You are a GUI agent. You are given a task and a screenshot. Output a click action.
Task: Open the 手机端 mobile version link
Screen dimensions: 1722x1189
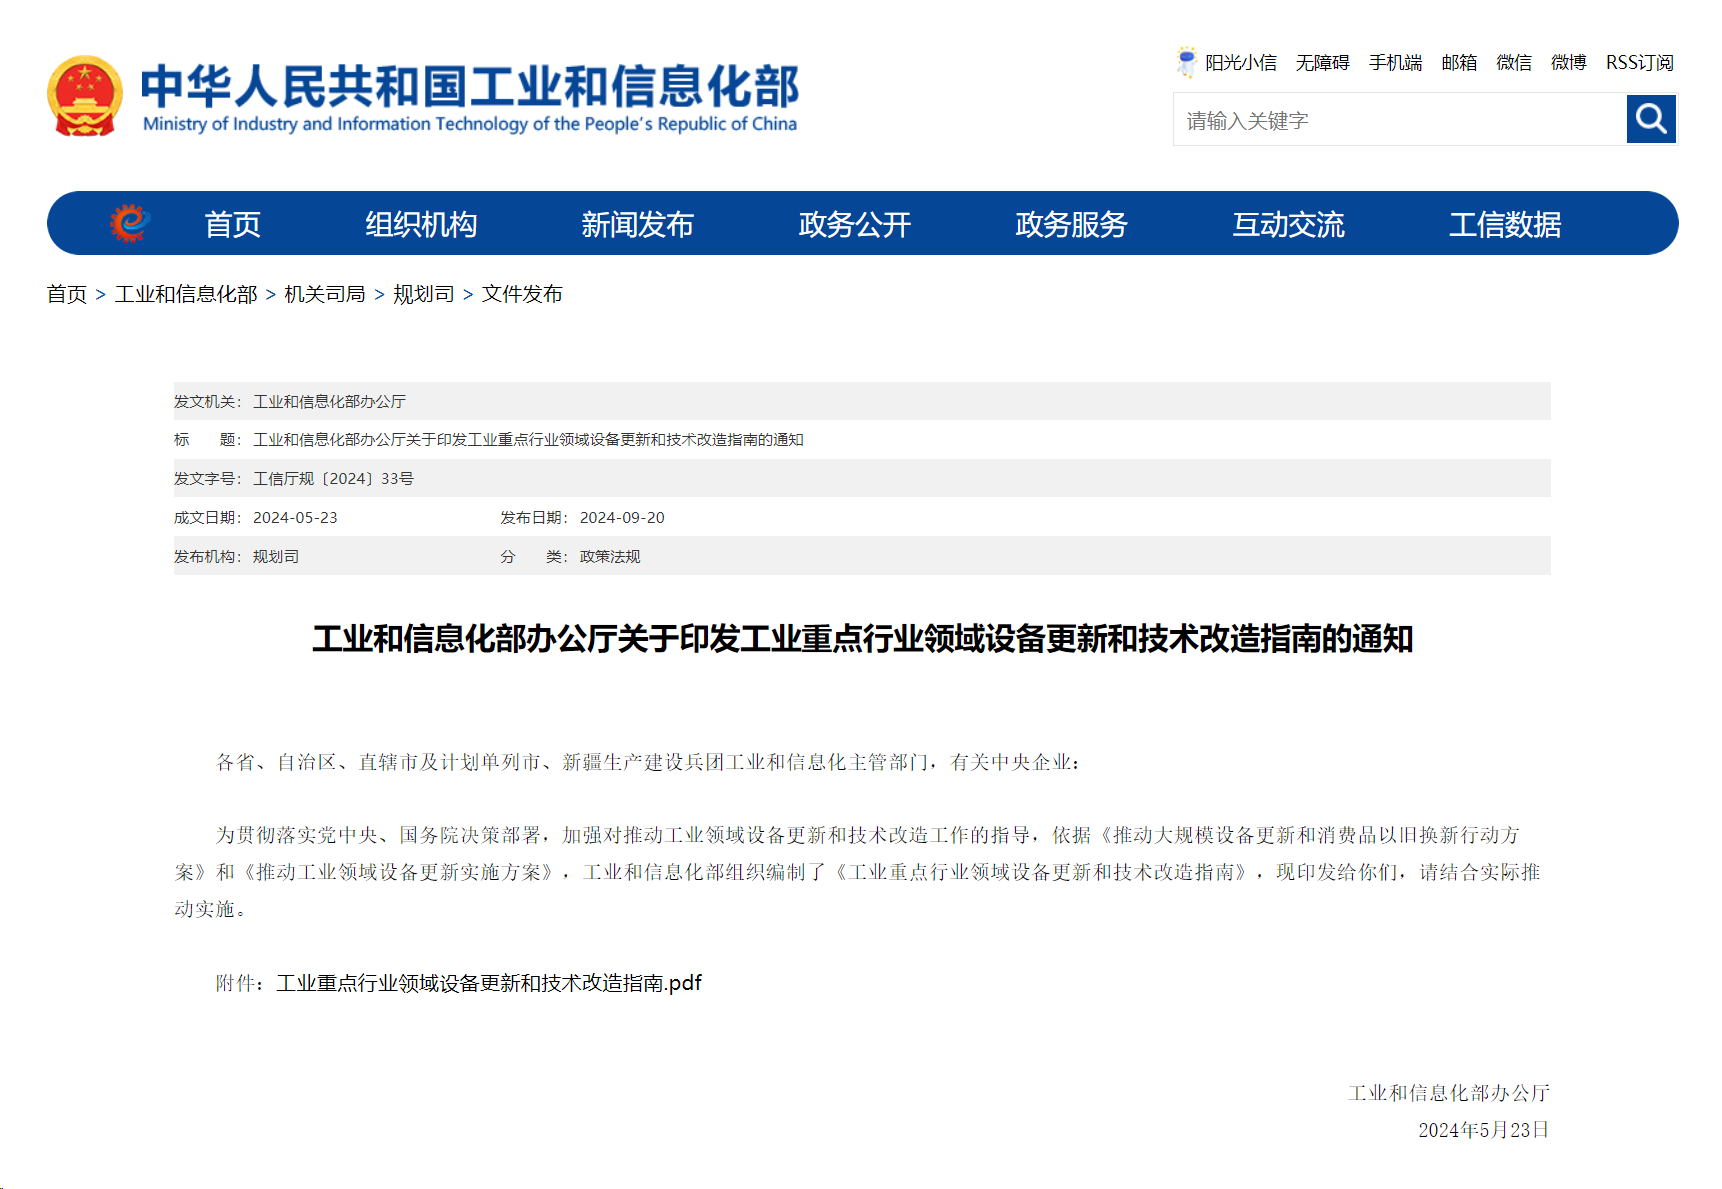coord(1396,63)
